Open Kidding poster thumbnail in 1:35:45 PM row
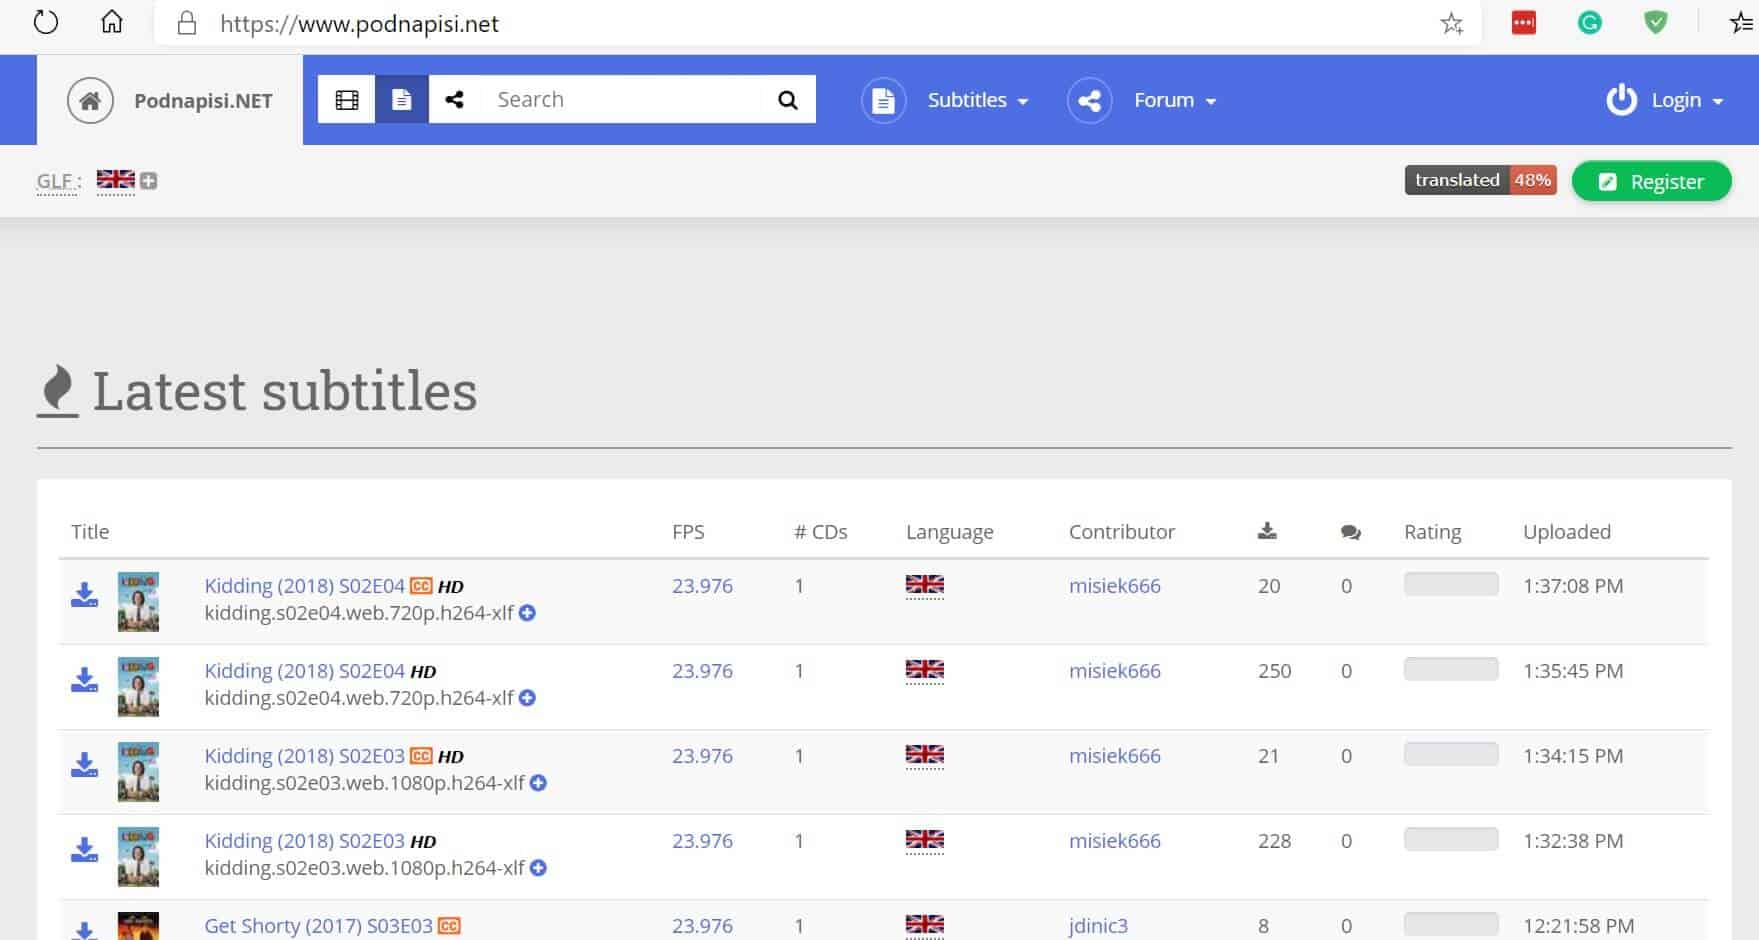Screen dimensions: 1759x940 (x=138, y=686)
